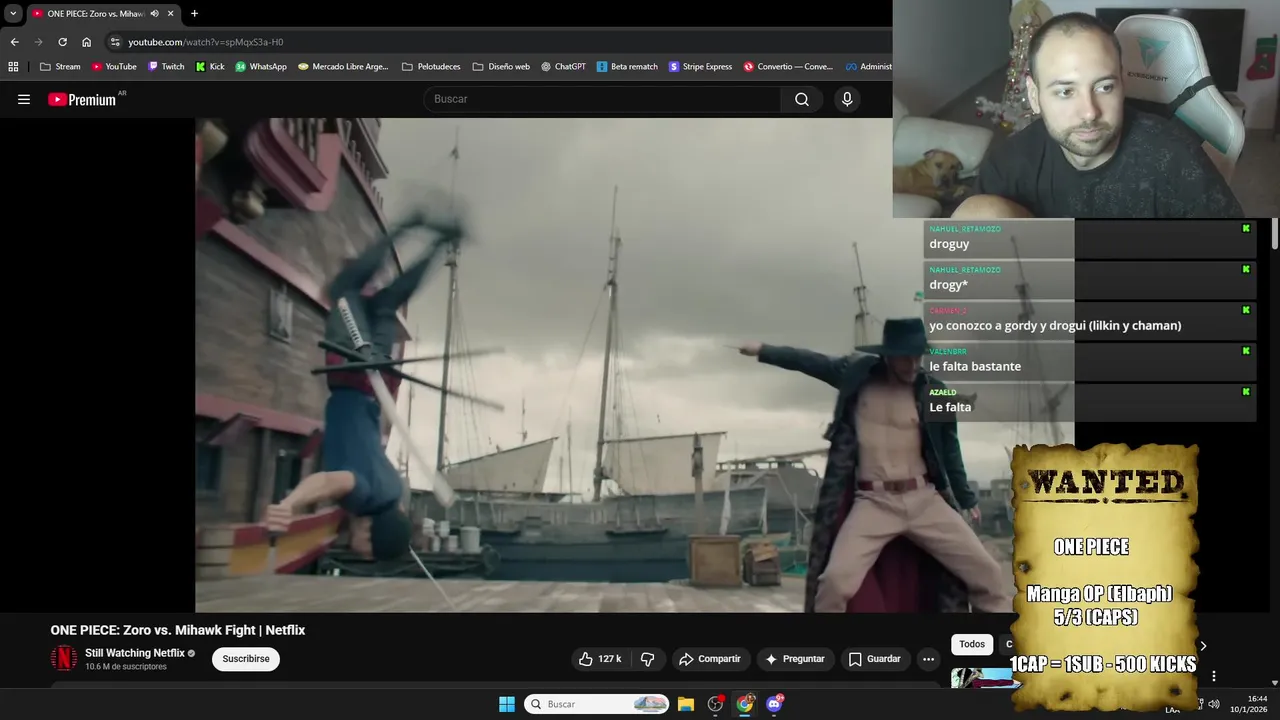Image resolution: width=1280 pixels, height=720 pixels.
Task: Click the green icon next to droguy message
Action: 1246,229
